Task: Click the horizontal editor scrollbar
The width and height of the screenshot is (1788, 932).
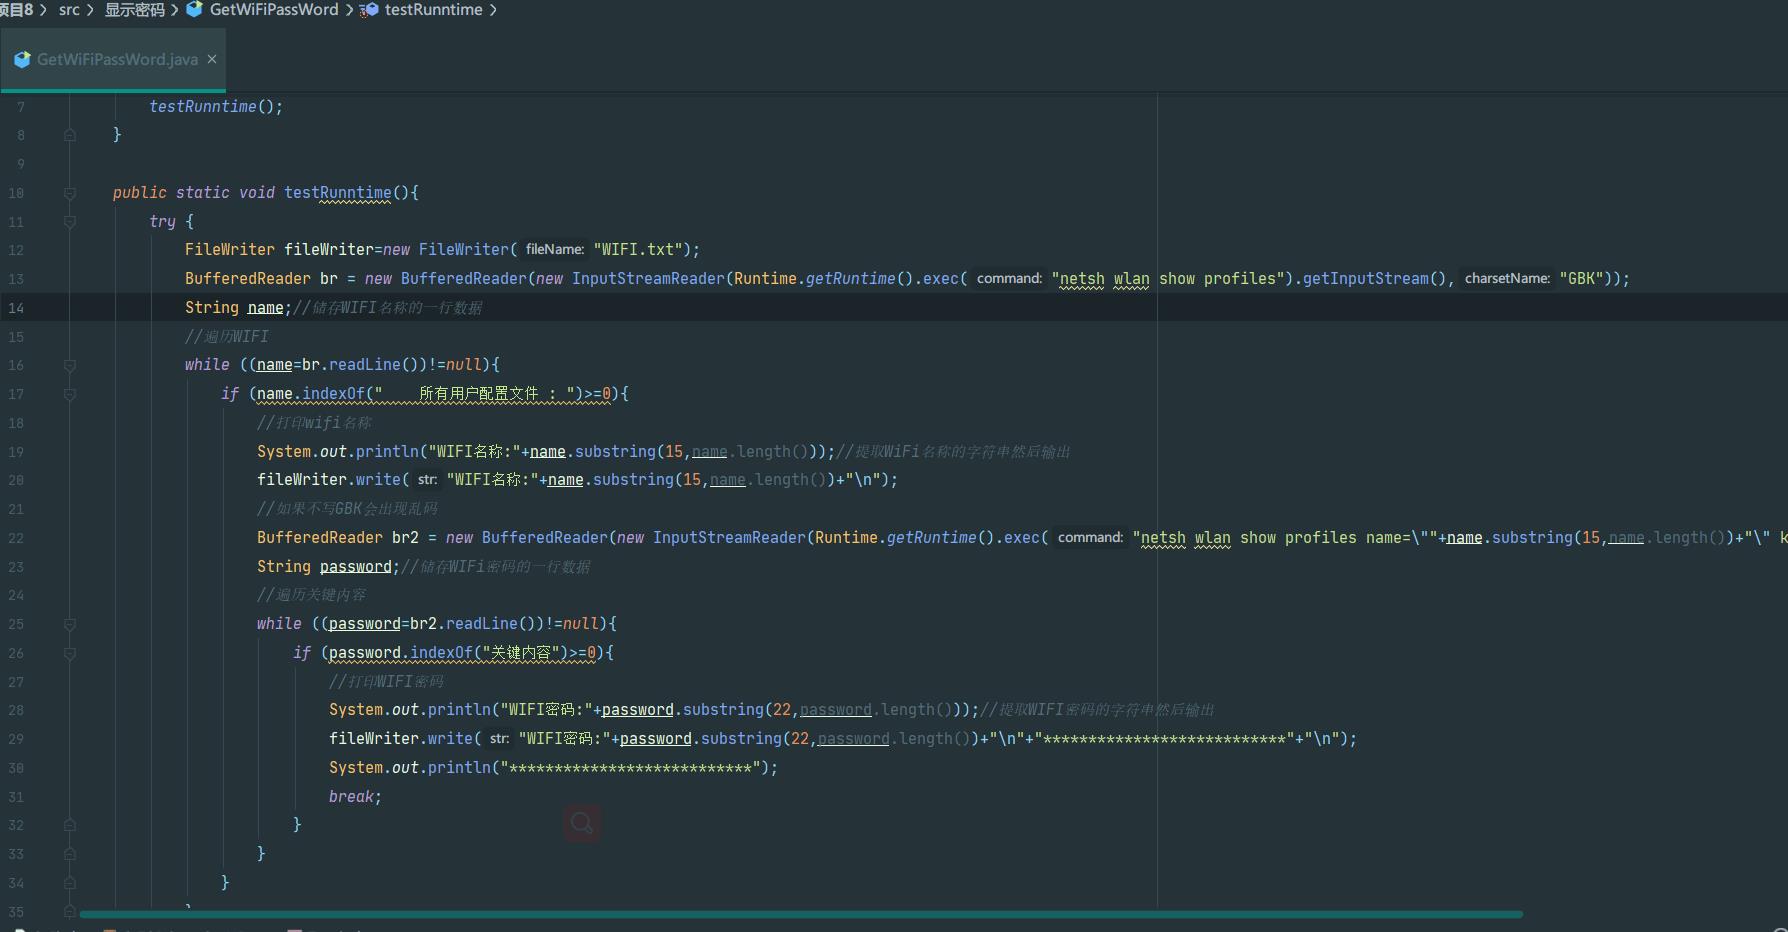Action: tap(801, 914)
